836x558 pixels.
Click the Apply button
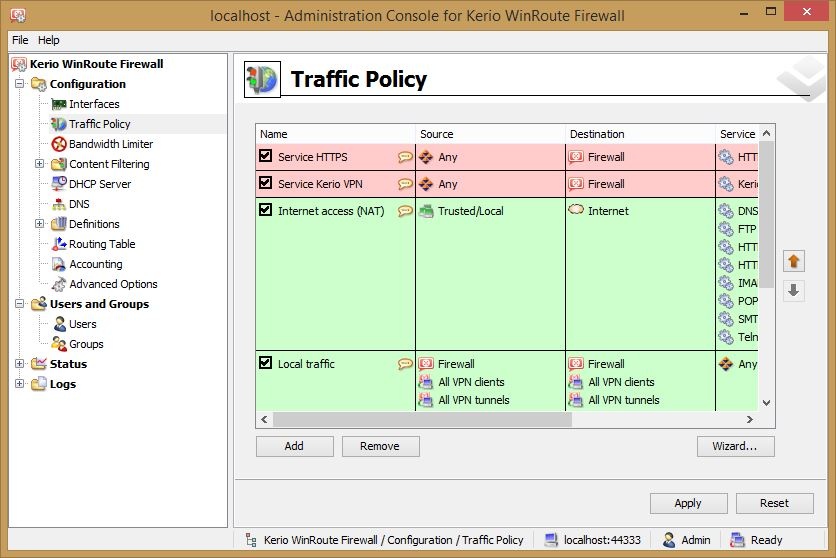(688, 503)
